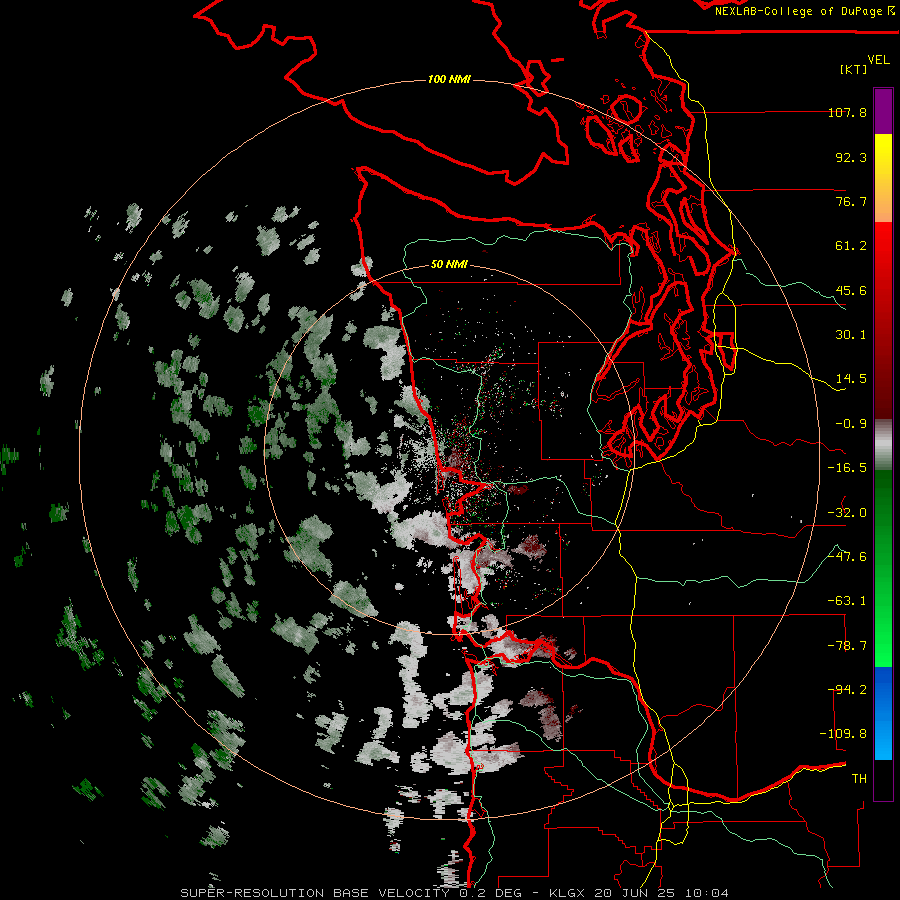The width and height of the screenshot is (900, 900).
Task: Click the 45.6 velocity scale value
Action: click(x=851, y=290)
